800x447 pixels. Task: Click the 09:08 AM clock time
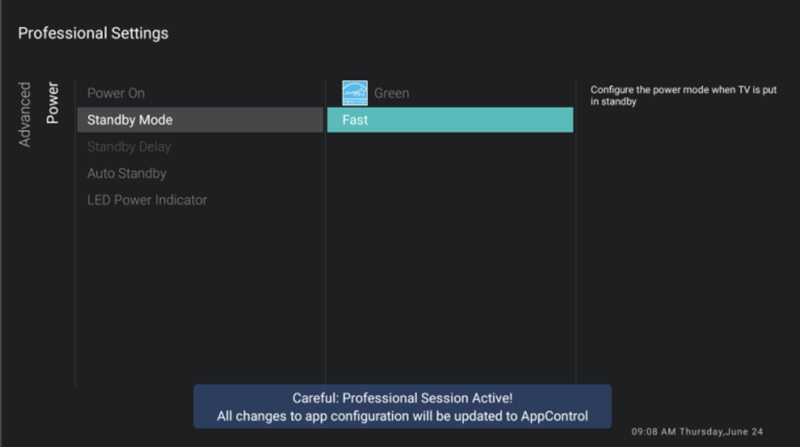[653, 432]
